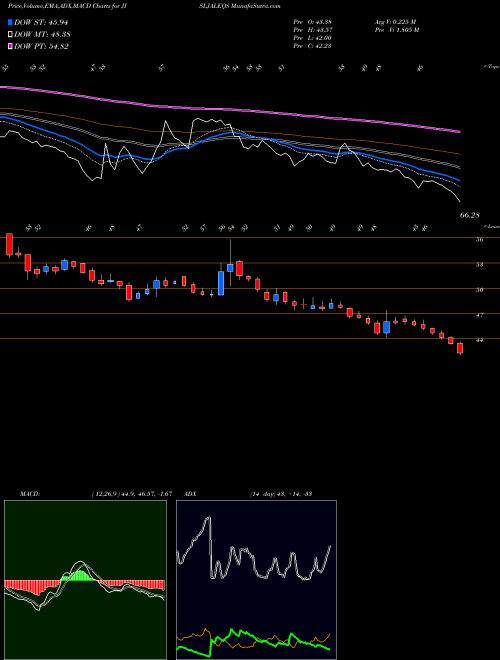Click the 'Pre L: 42.00' low value
This screenshot has height=660, width=500.
(313, 38)
